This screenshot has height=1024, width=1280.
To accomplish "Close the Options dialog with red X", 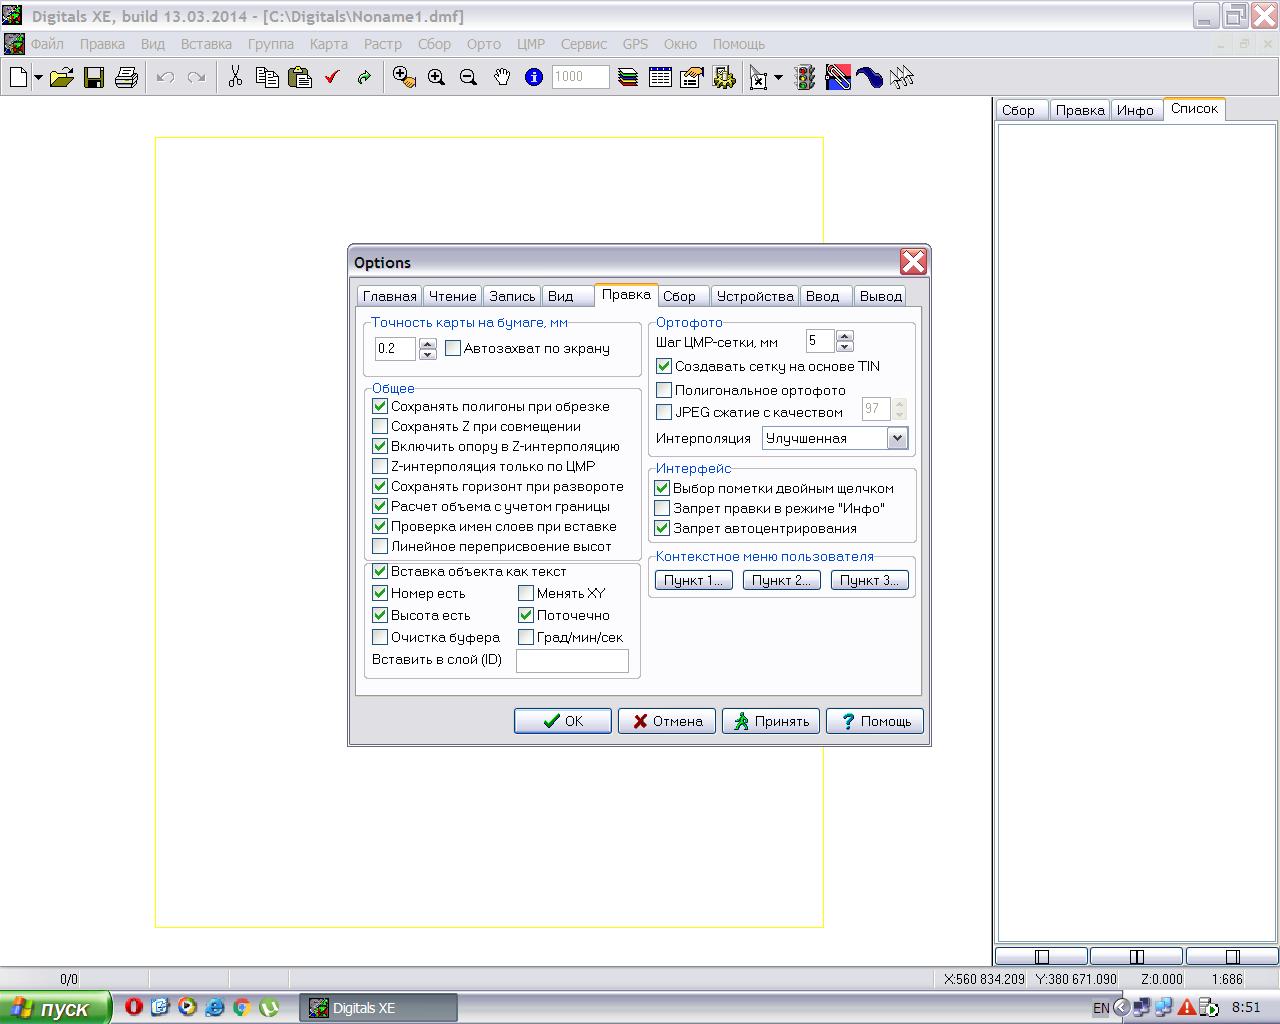I will [913, 262].
